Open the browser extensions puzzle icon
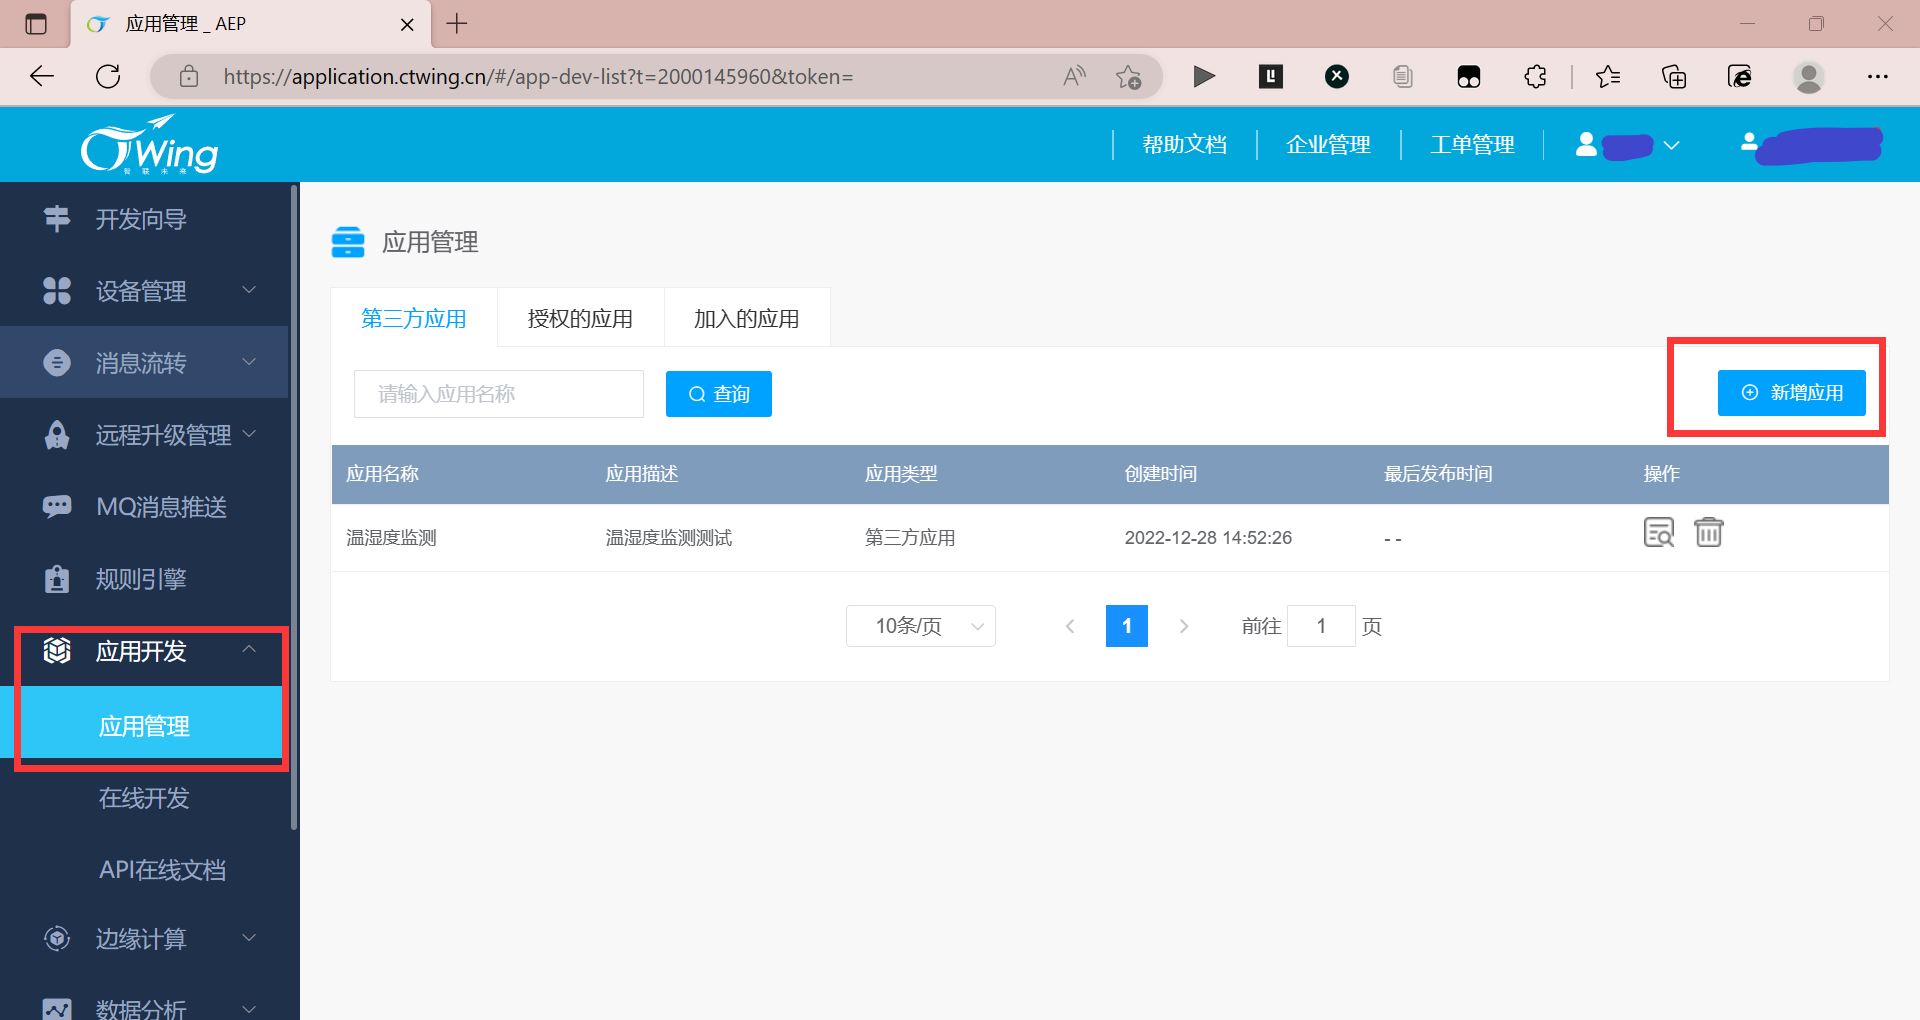 [1536, 77]
